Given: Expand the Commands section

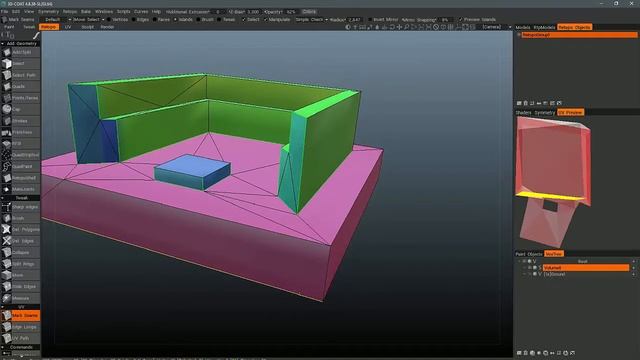Looking at the screenshot, I should [x=20, y=347].
